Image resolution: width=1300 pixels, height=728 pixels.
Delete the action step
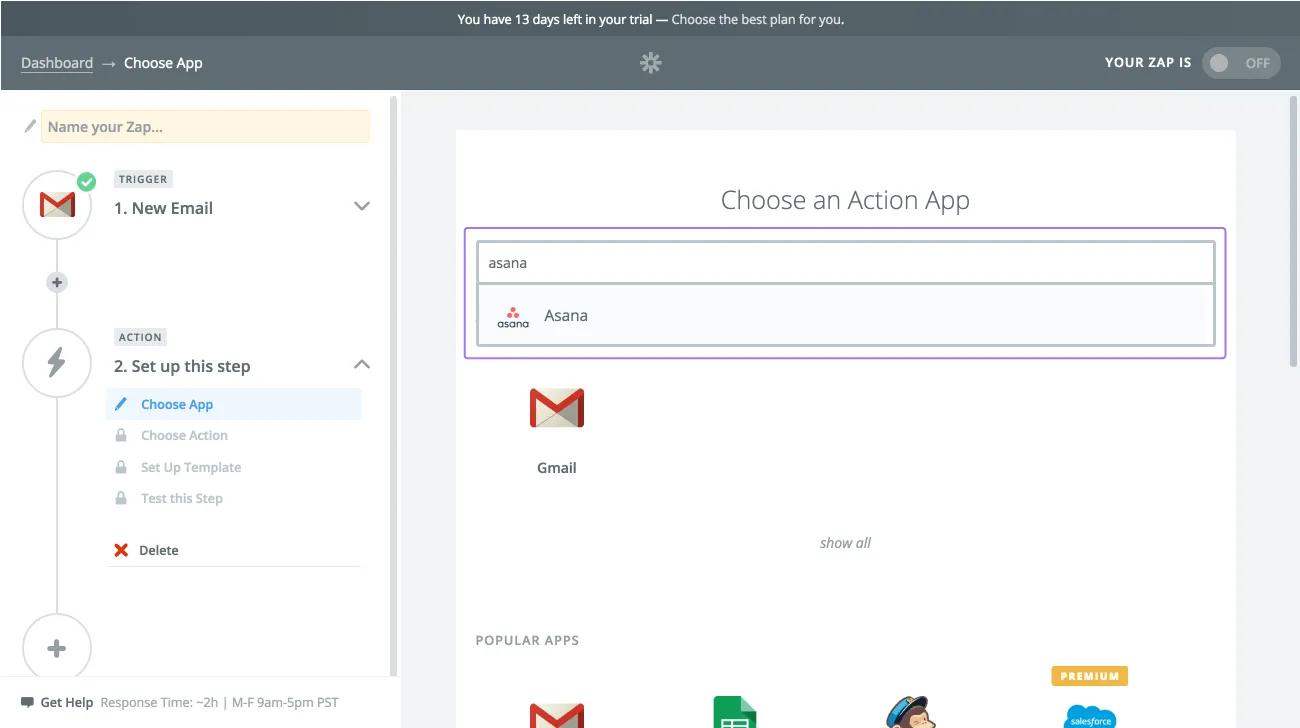158,551
